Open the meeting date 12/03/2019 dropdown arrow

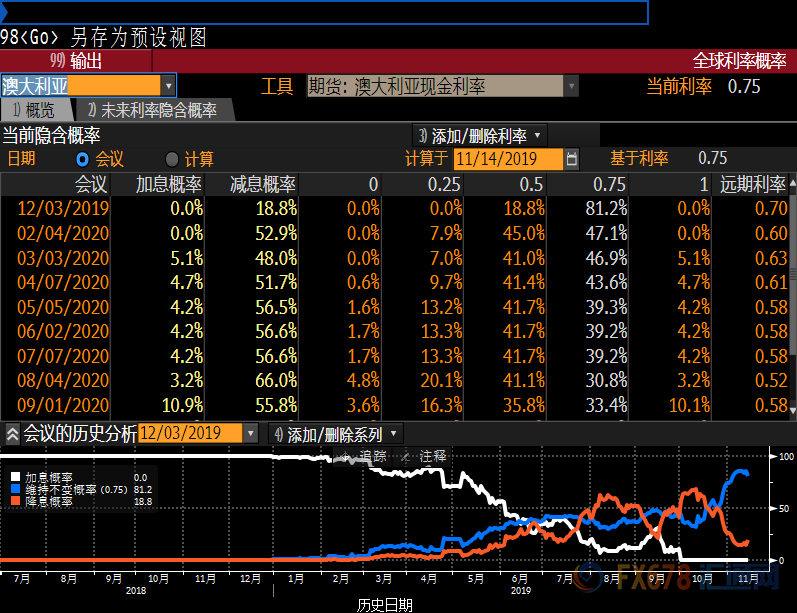[250, 434]
